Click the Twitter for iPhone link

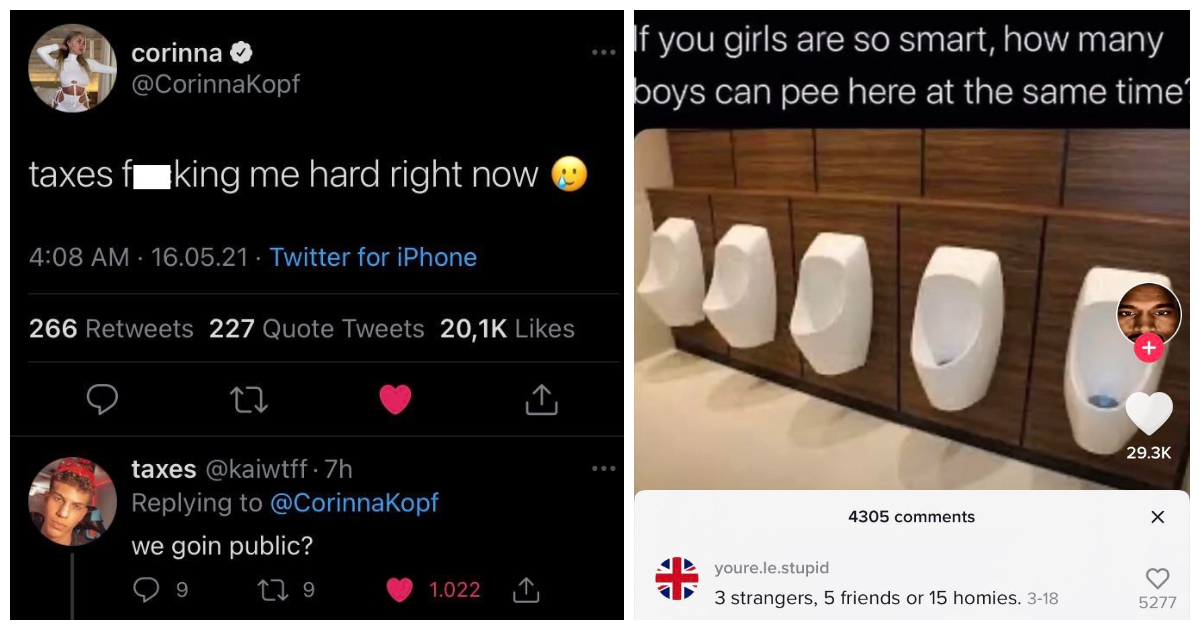(373, 257)
